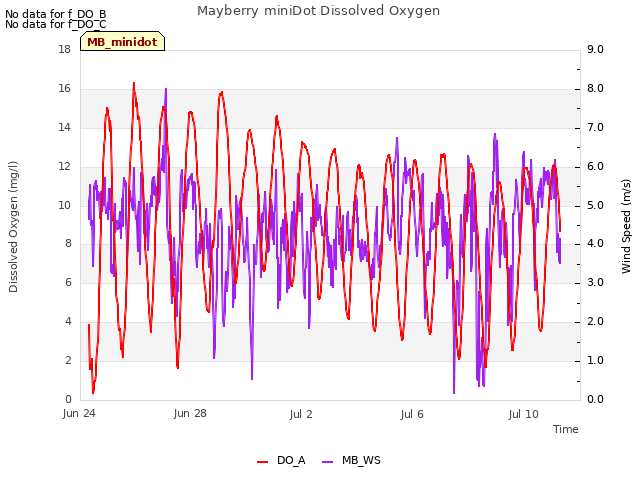The height and width of the screenshot is (480, 640).
Task: Click the Wind Speed (m/s) axis label
Action: click(x=626, y=226)
